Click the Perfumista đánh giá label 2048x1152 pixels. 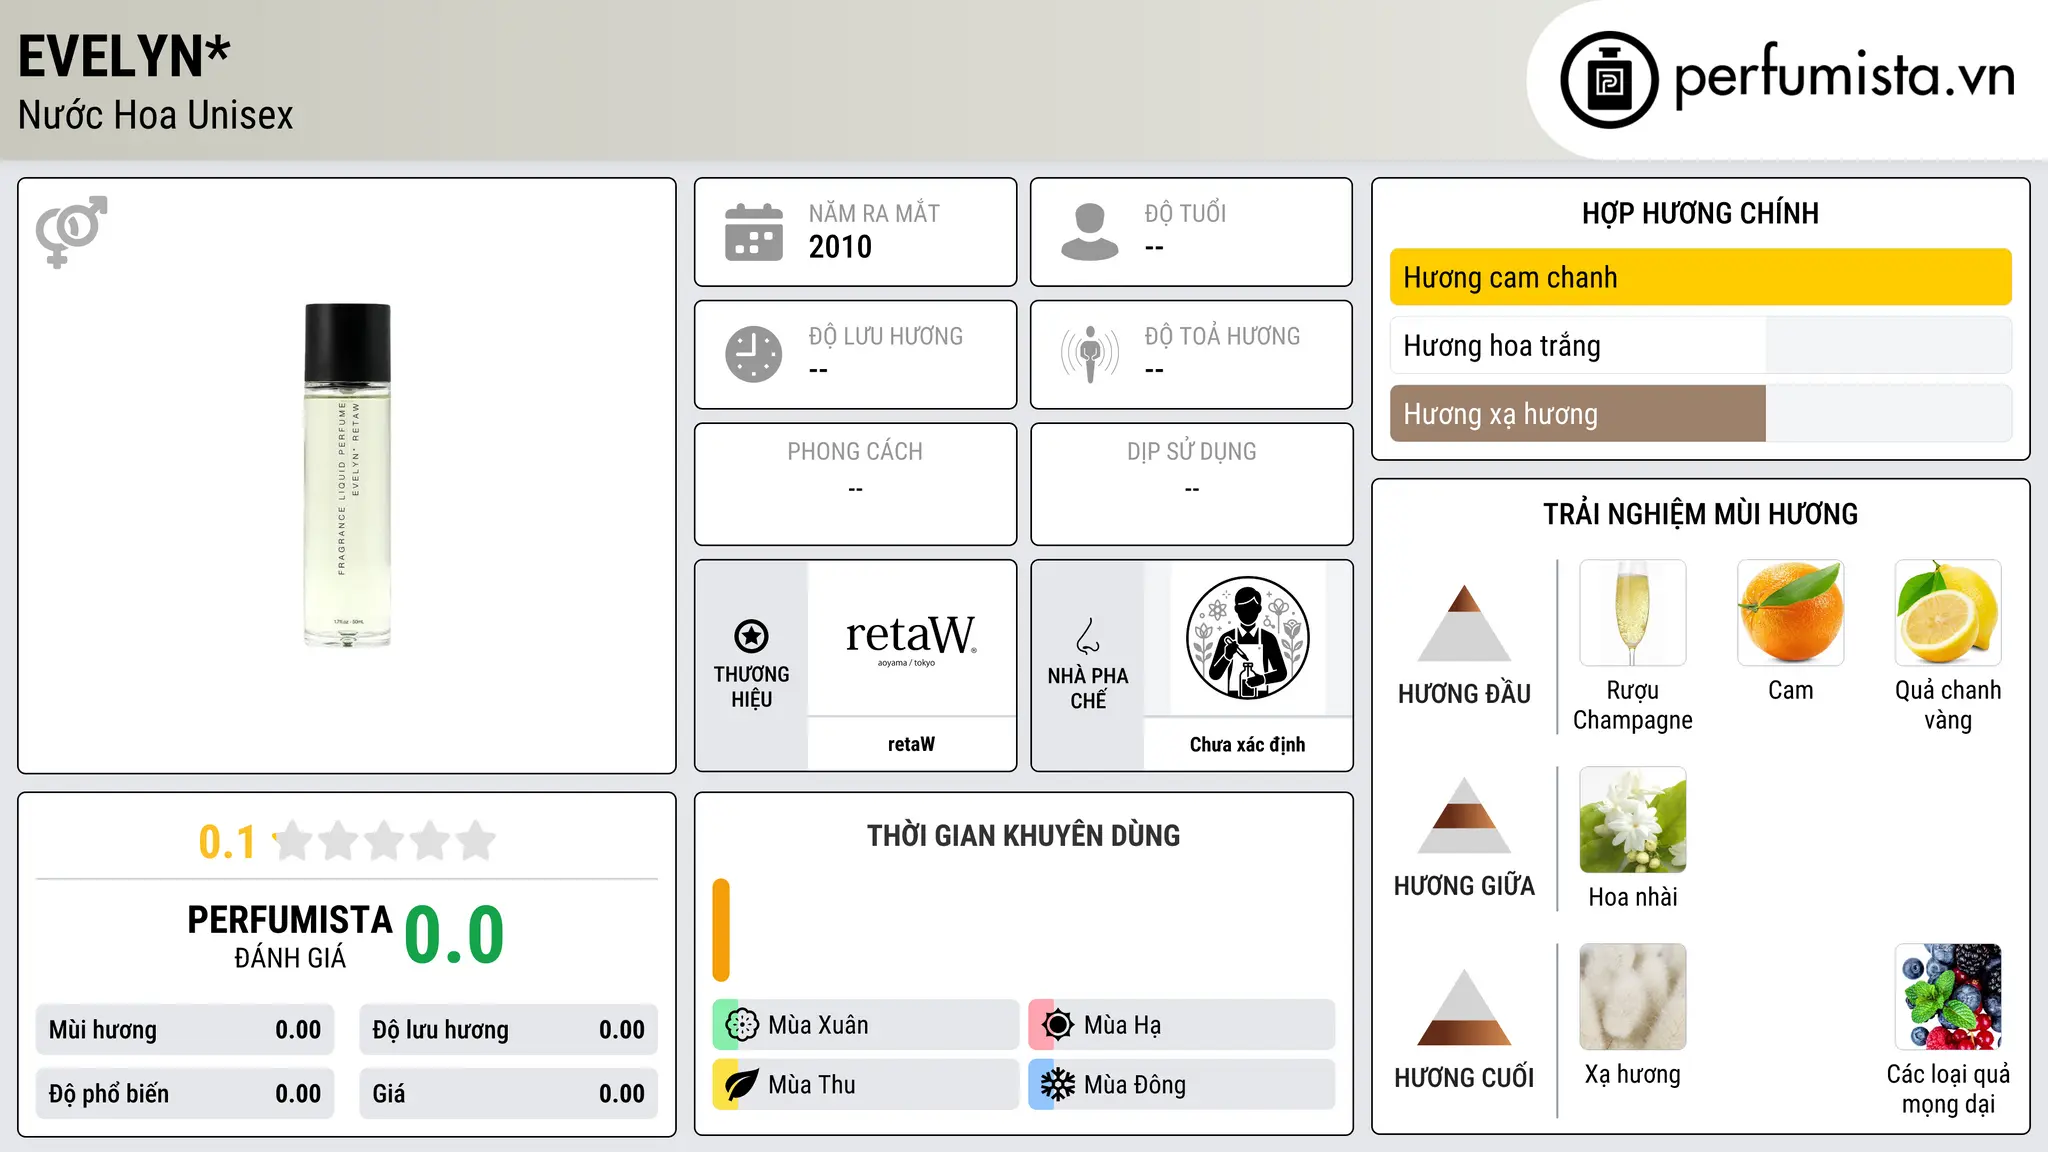point(290,936)
